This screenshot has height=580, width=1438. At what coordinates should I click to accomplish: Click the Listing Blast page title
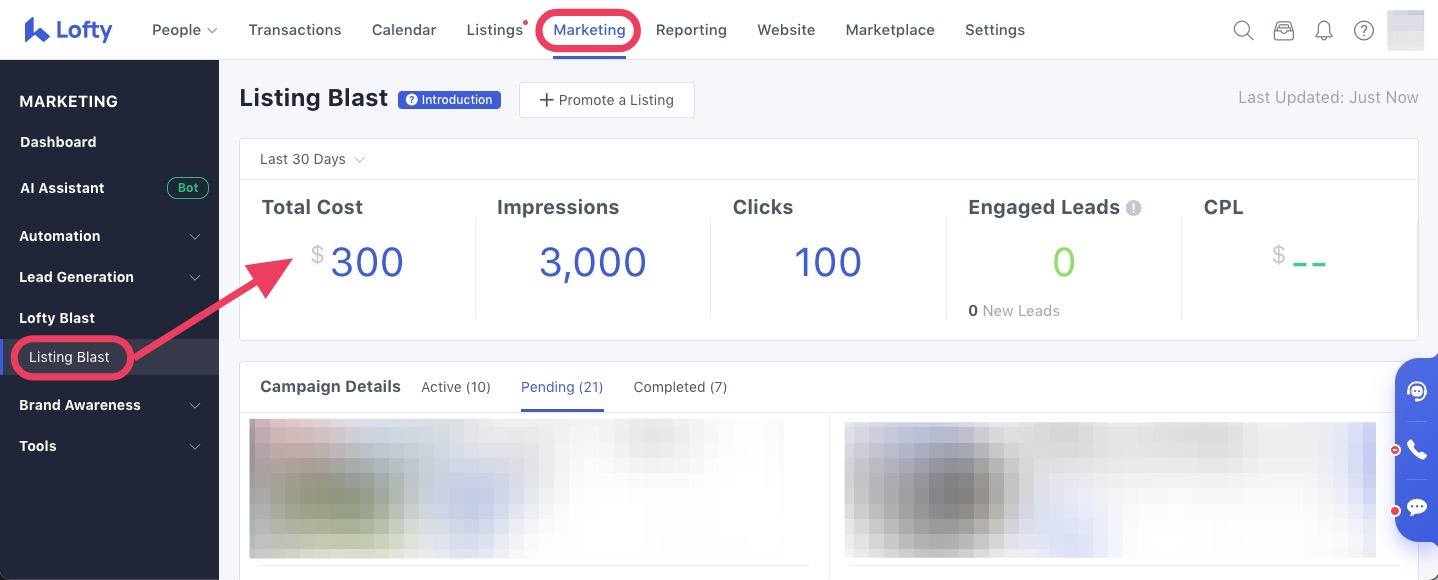click(314, 98)
